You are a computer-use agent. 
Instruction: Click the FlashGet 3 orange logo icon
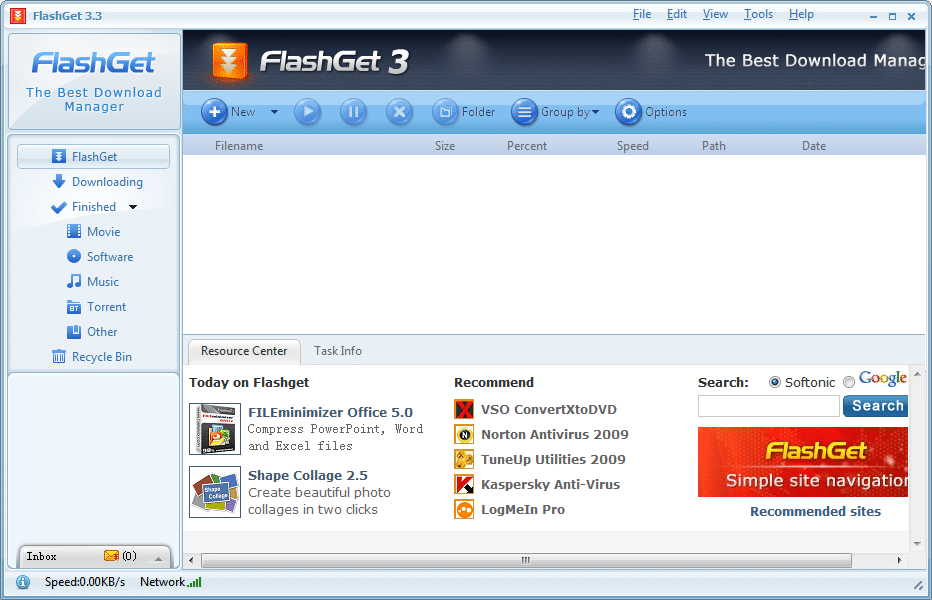pyautogui.click(x=229, y=61)
